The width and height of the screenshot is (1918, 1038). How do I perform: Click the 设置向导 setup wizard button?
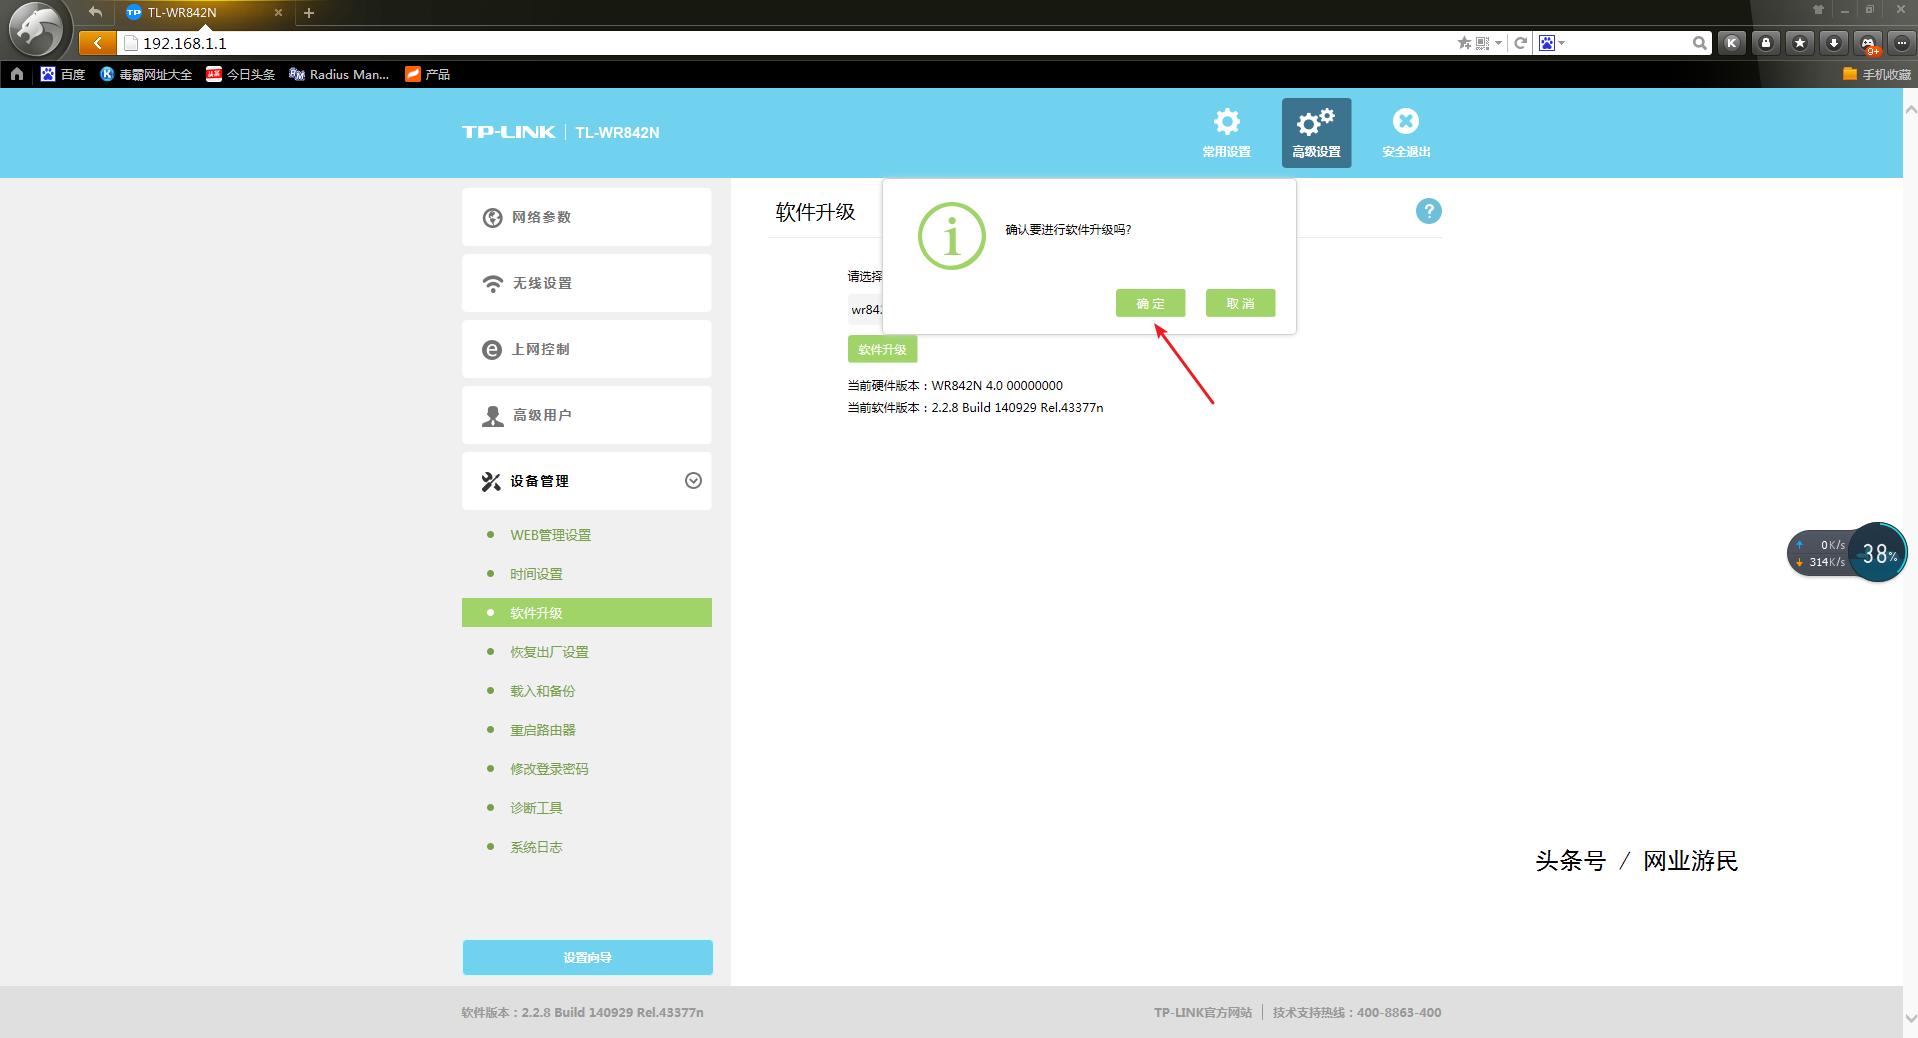(x=588, y=957)
